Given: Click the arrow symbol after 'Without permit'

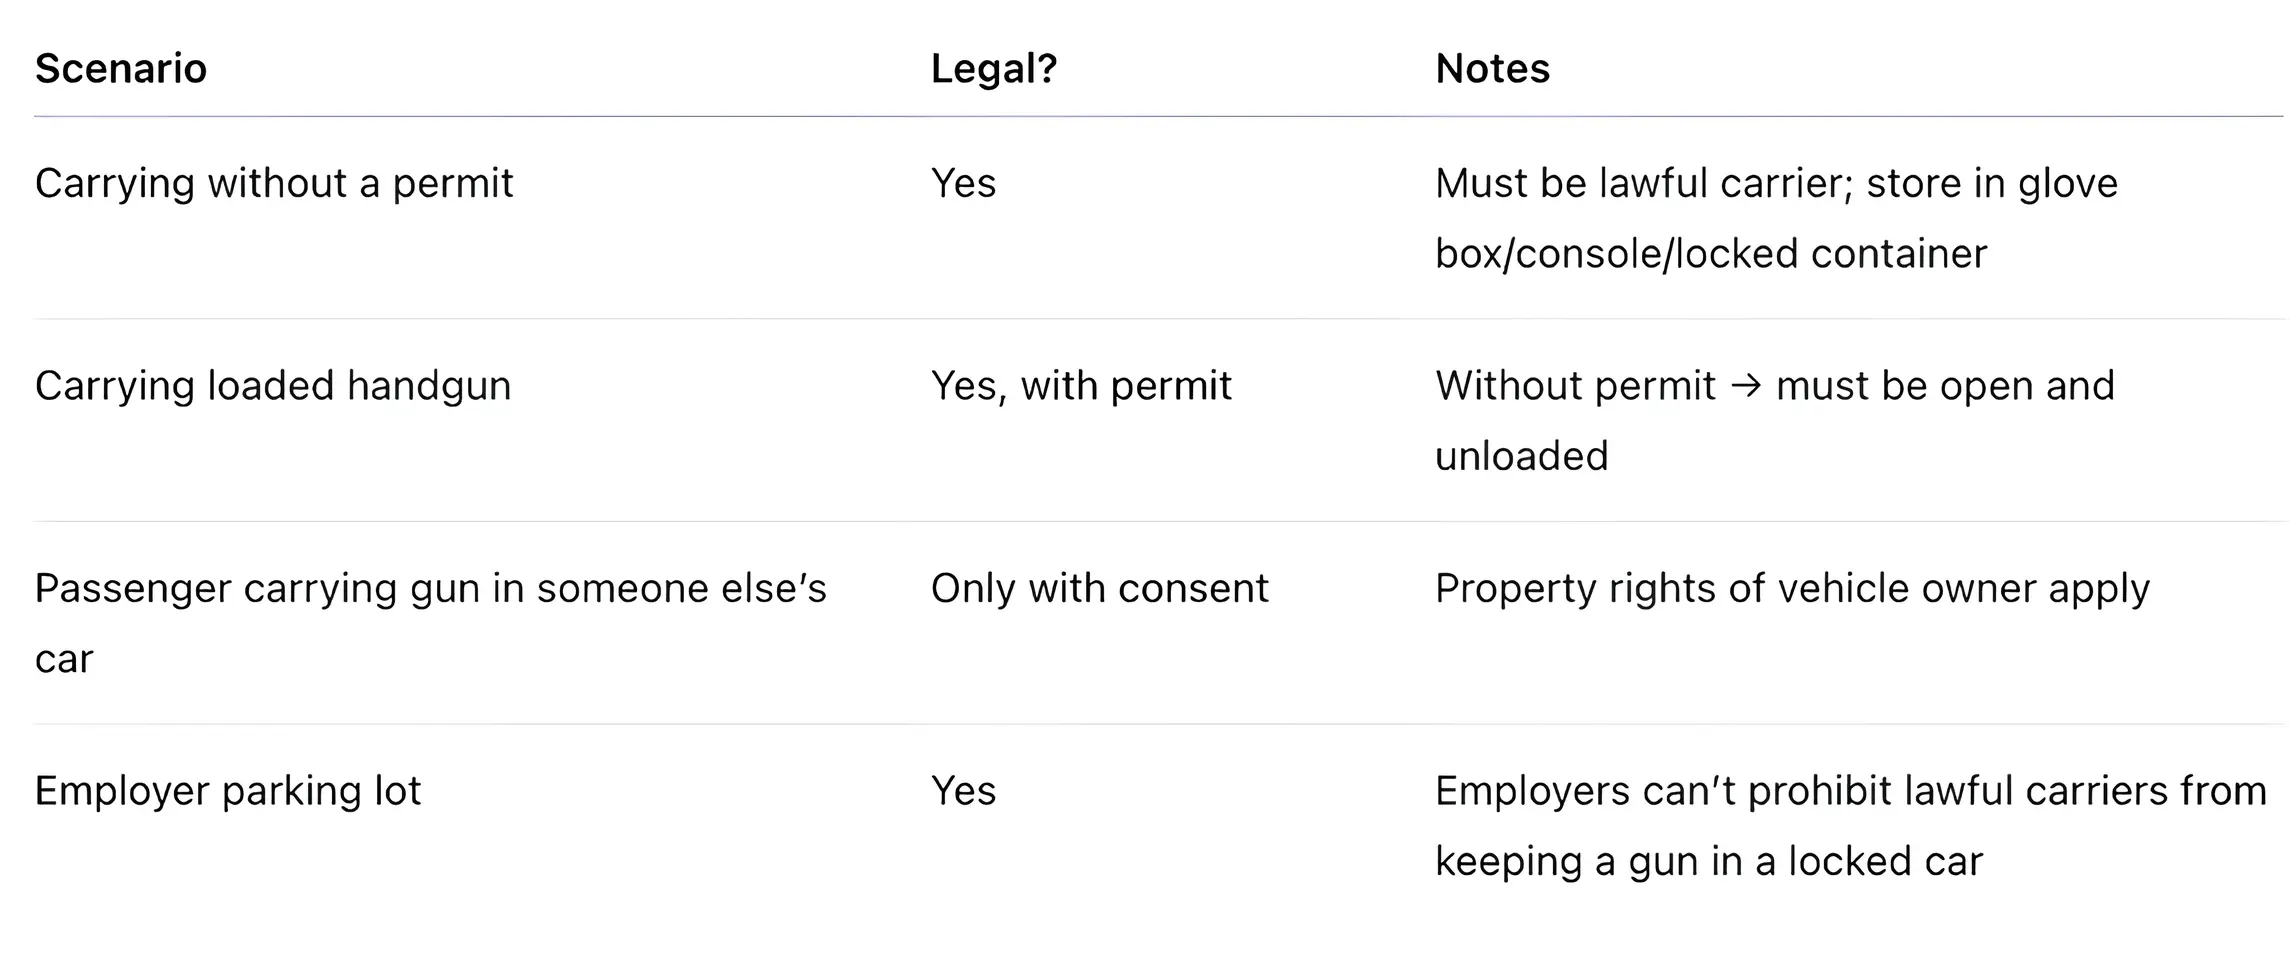Looking at the screenshot, I should 1745,386.
